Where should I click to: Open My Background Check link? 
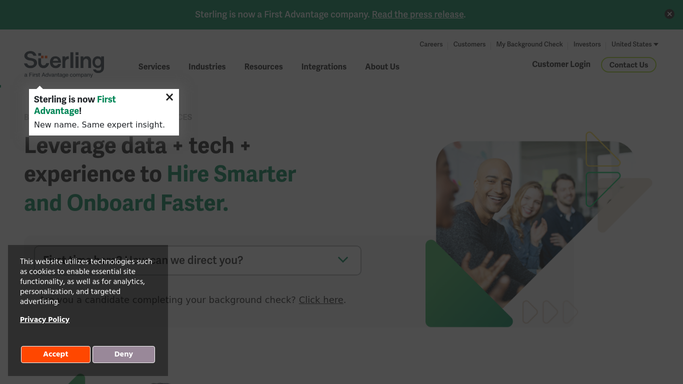pyautogui.click(x=529, y=44)
